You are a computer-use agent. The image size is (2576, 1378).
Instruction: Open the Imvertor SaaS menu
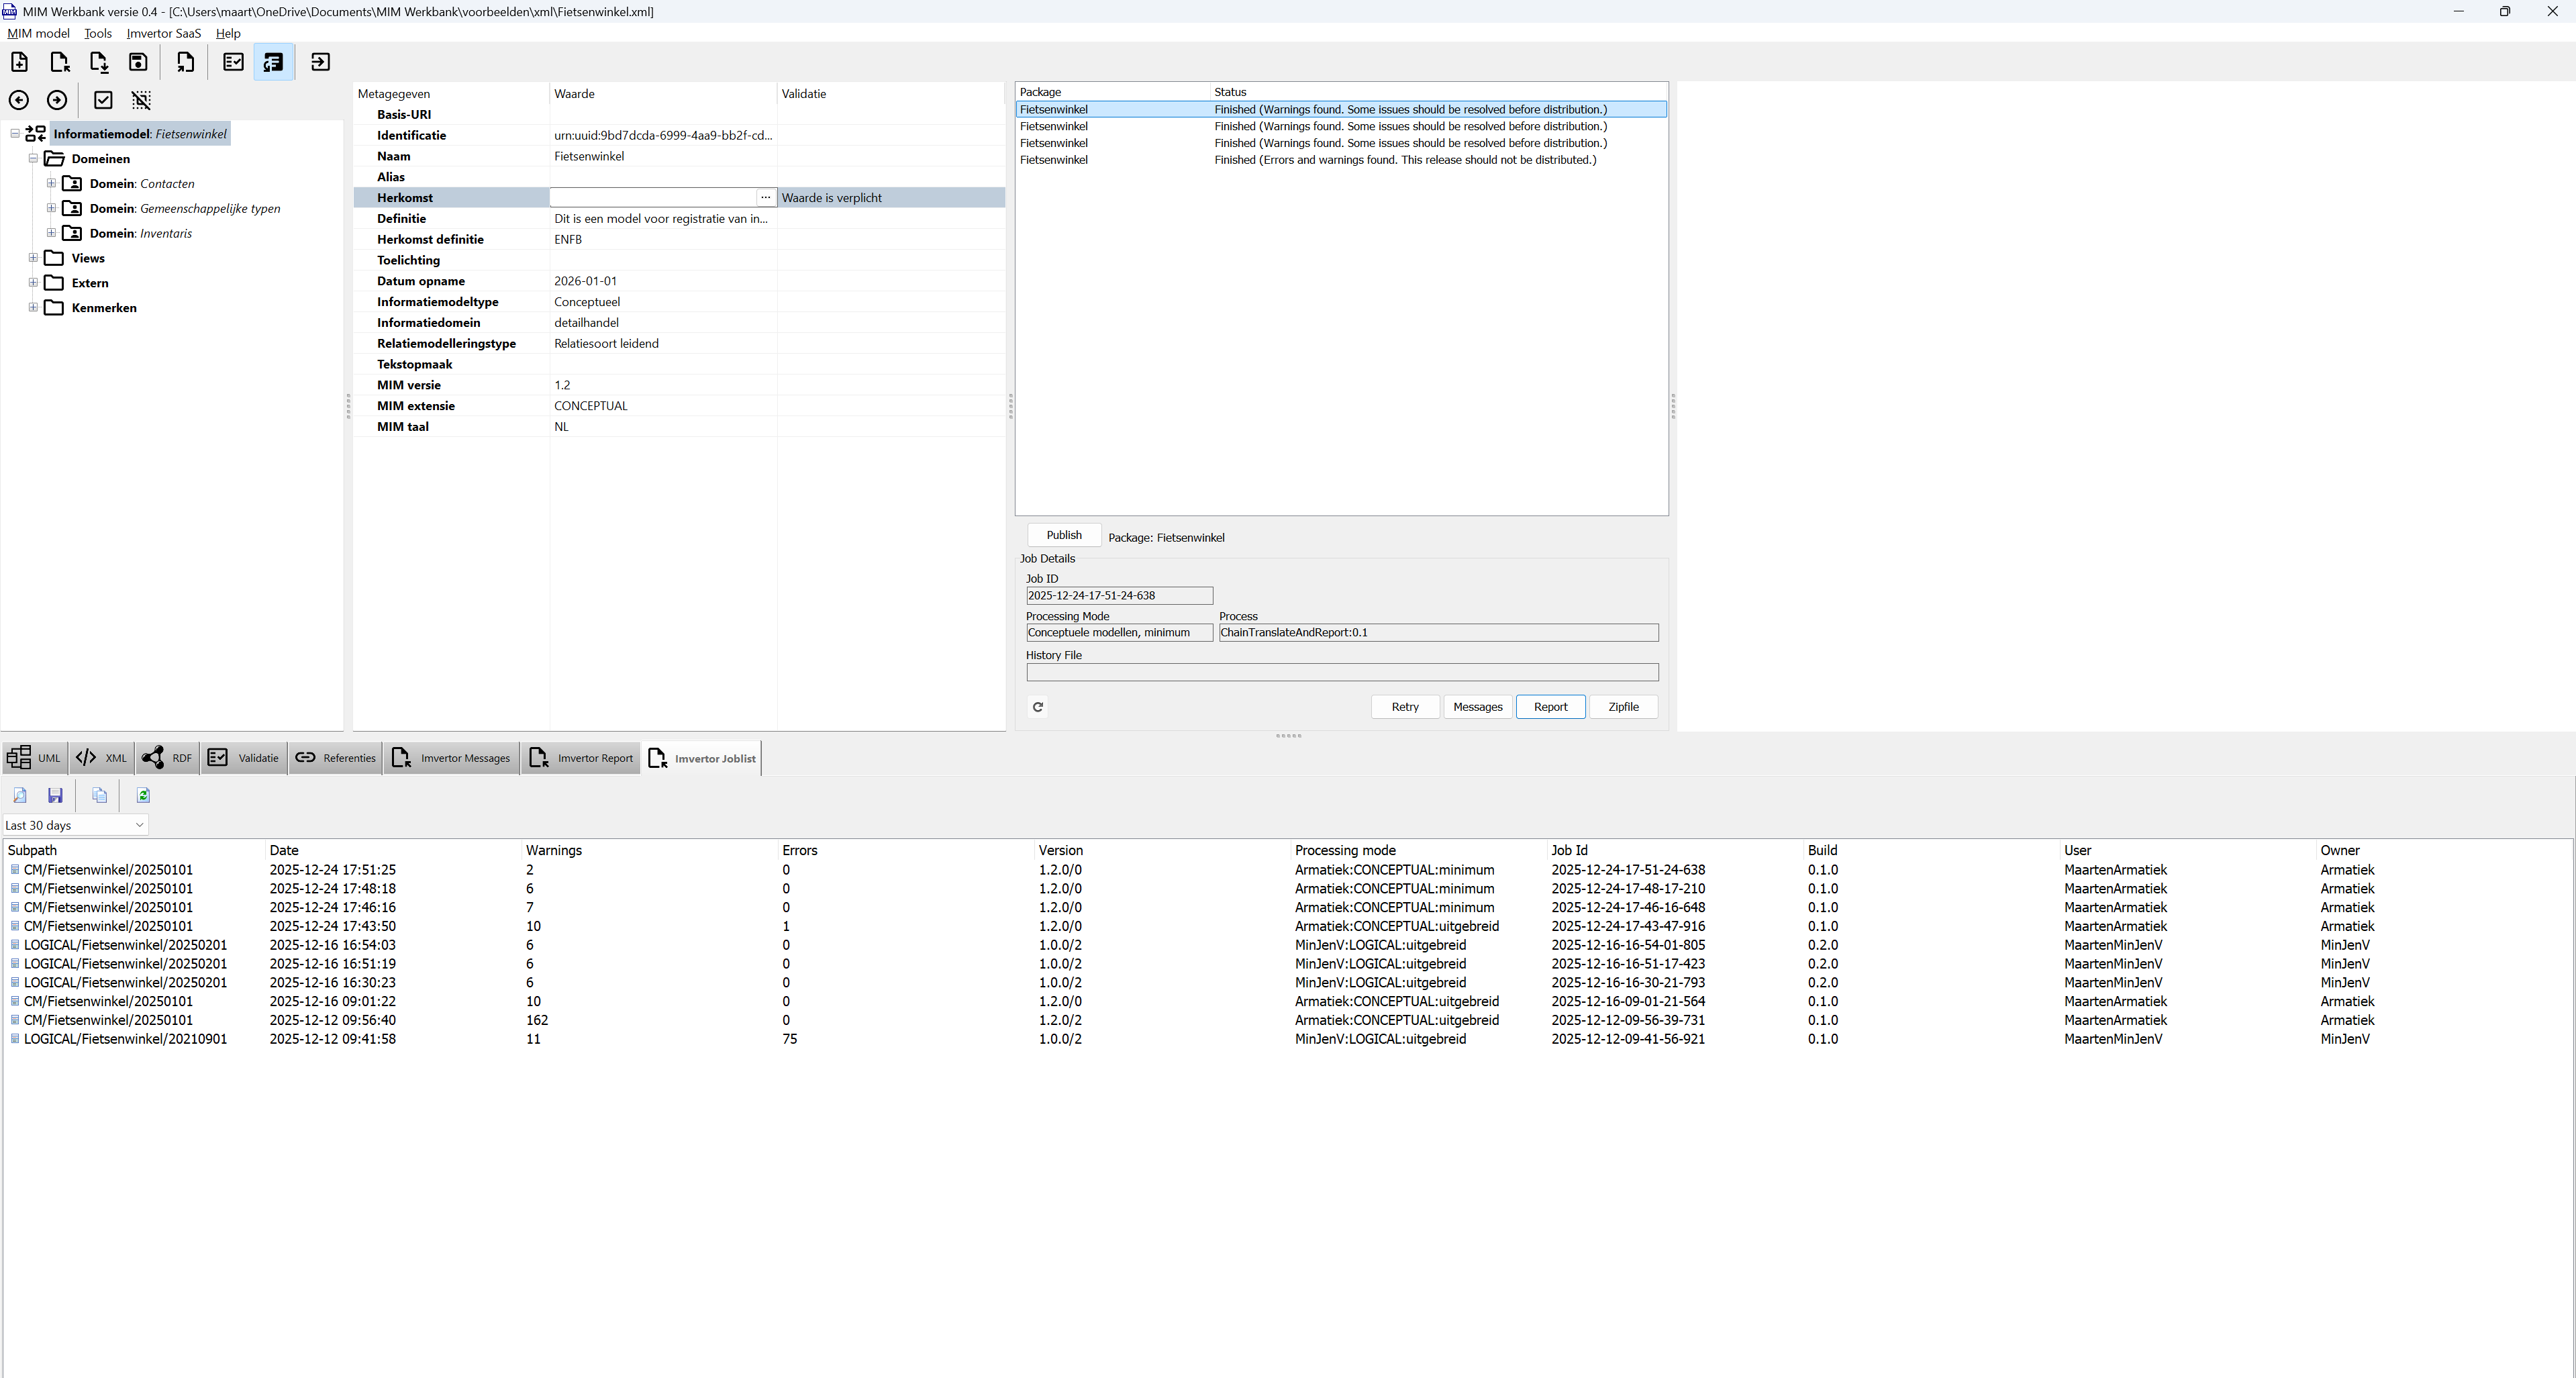(x=163, y=33)
